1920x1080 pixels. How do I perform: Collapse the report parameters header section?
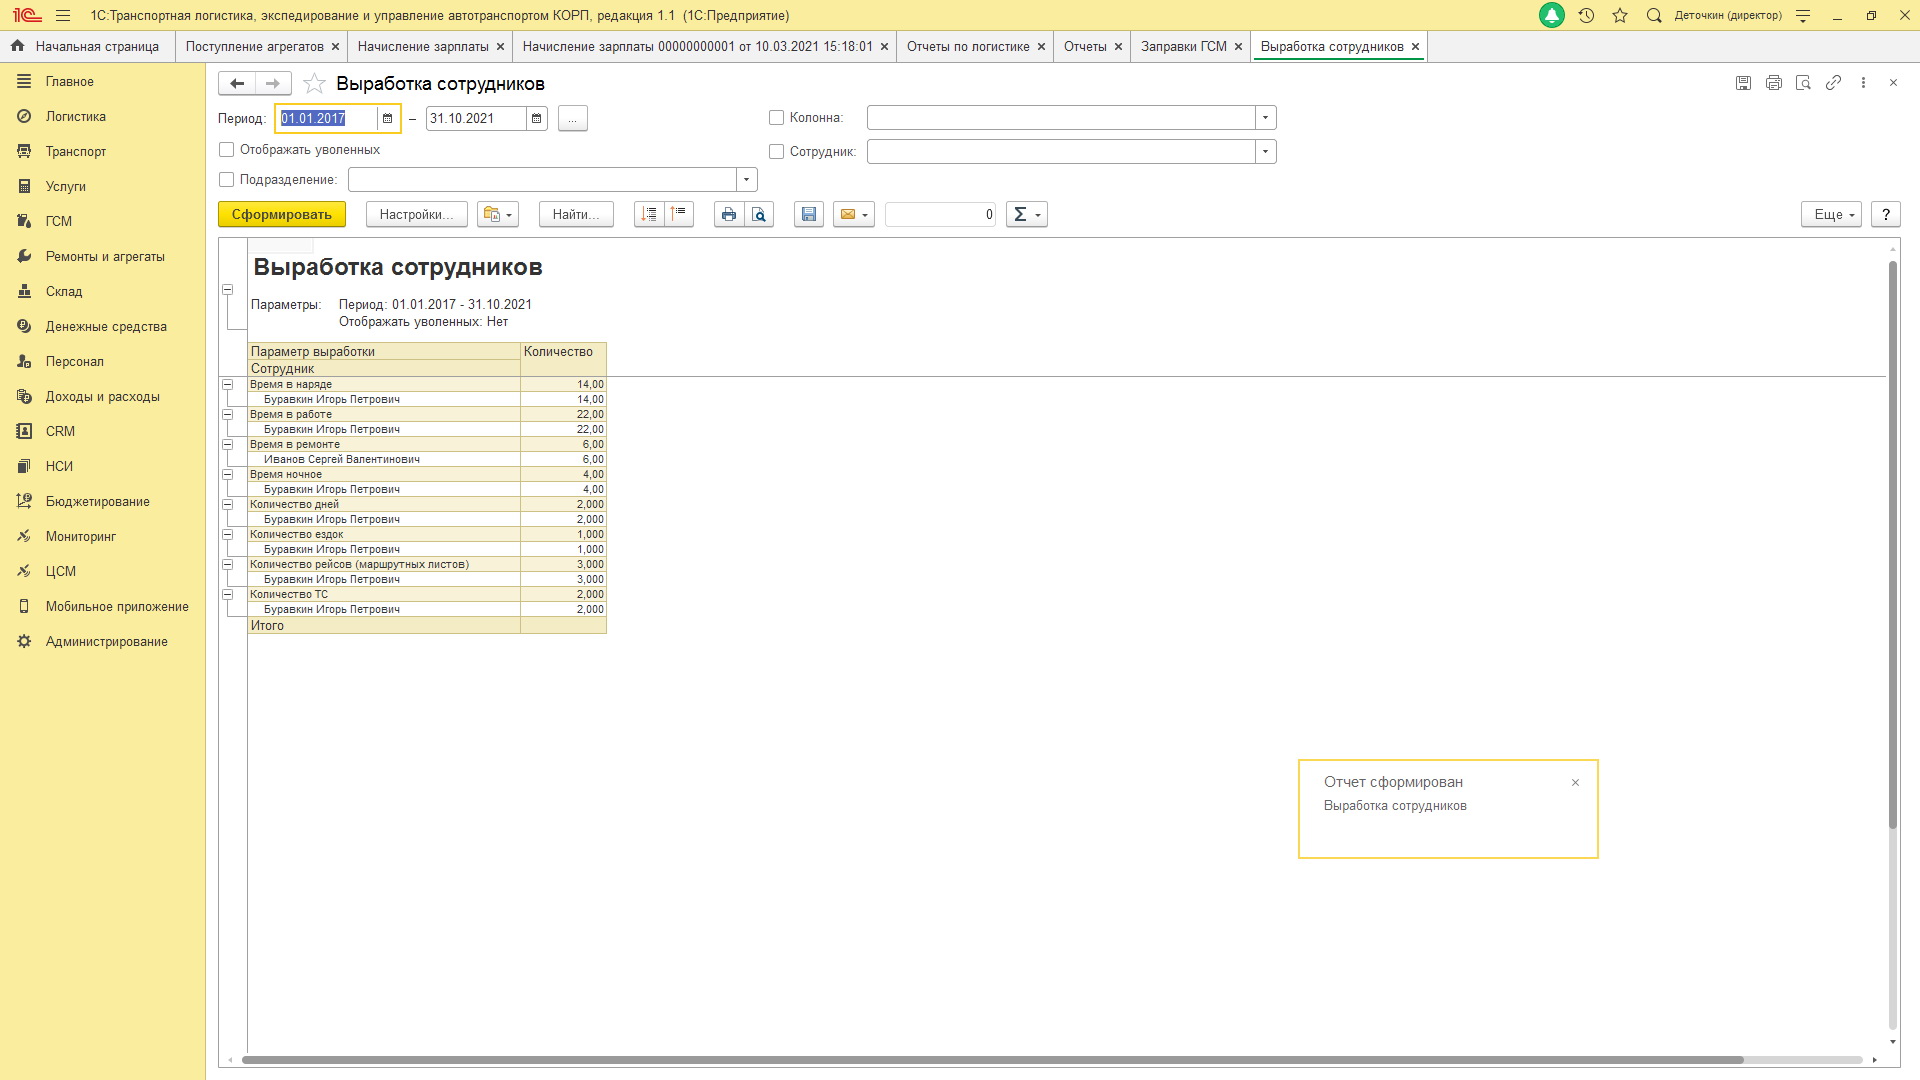pos(227,290)
